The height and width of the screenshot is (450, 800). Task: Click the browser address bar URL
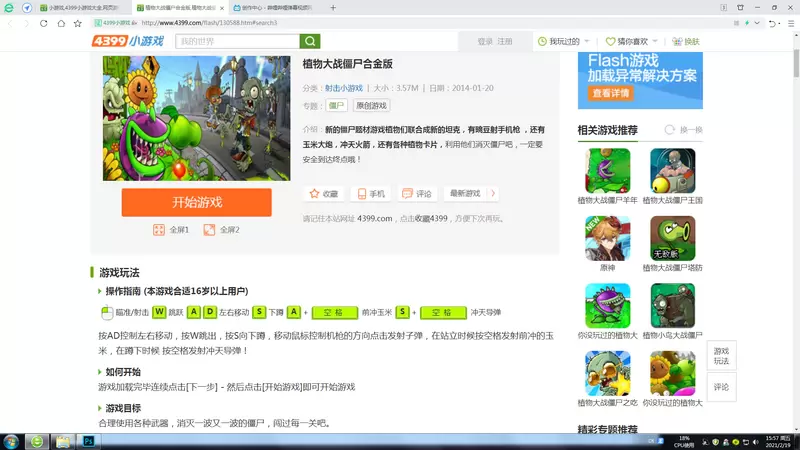(x=209, y=23)
